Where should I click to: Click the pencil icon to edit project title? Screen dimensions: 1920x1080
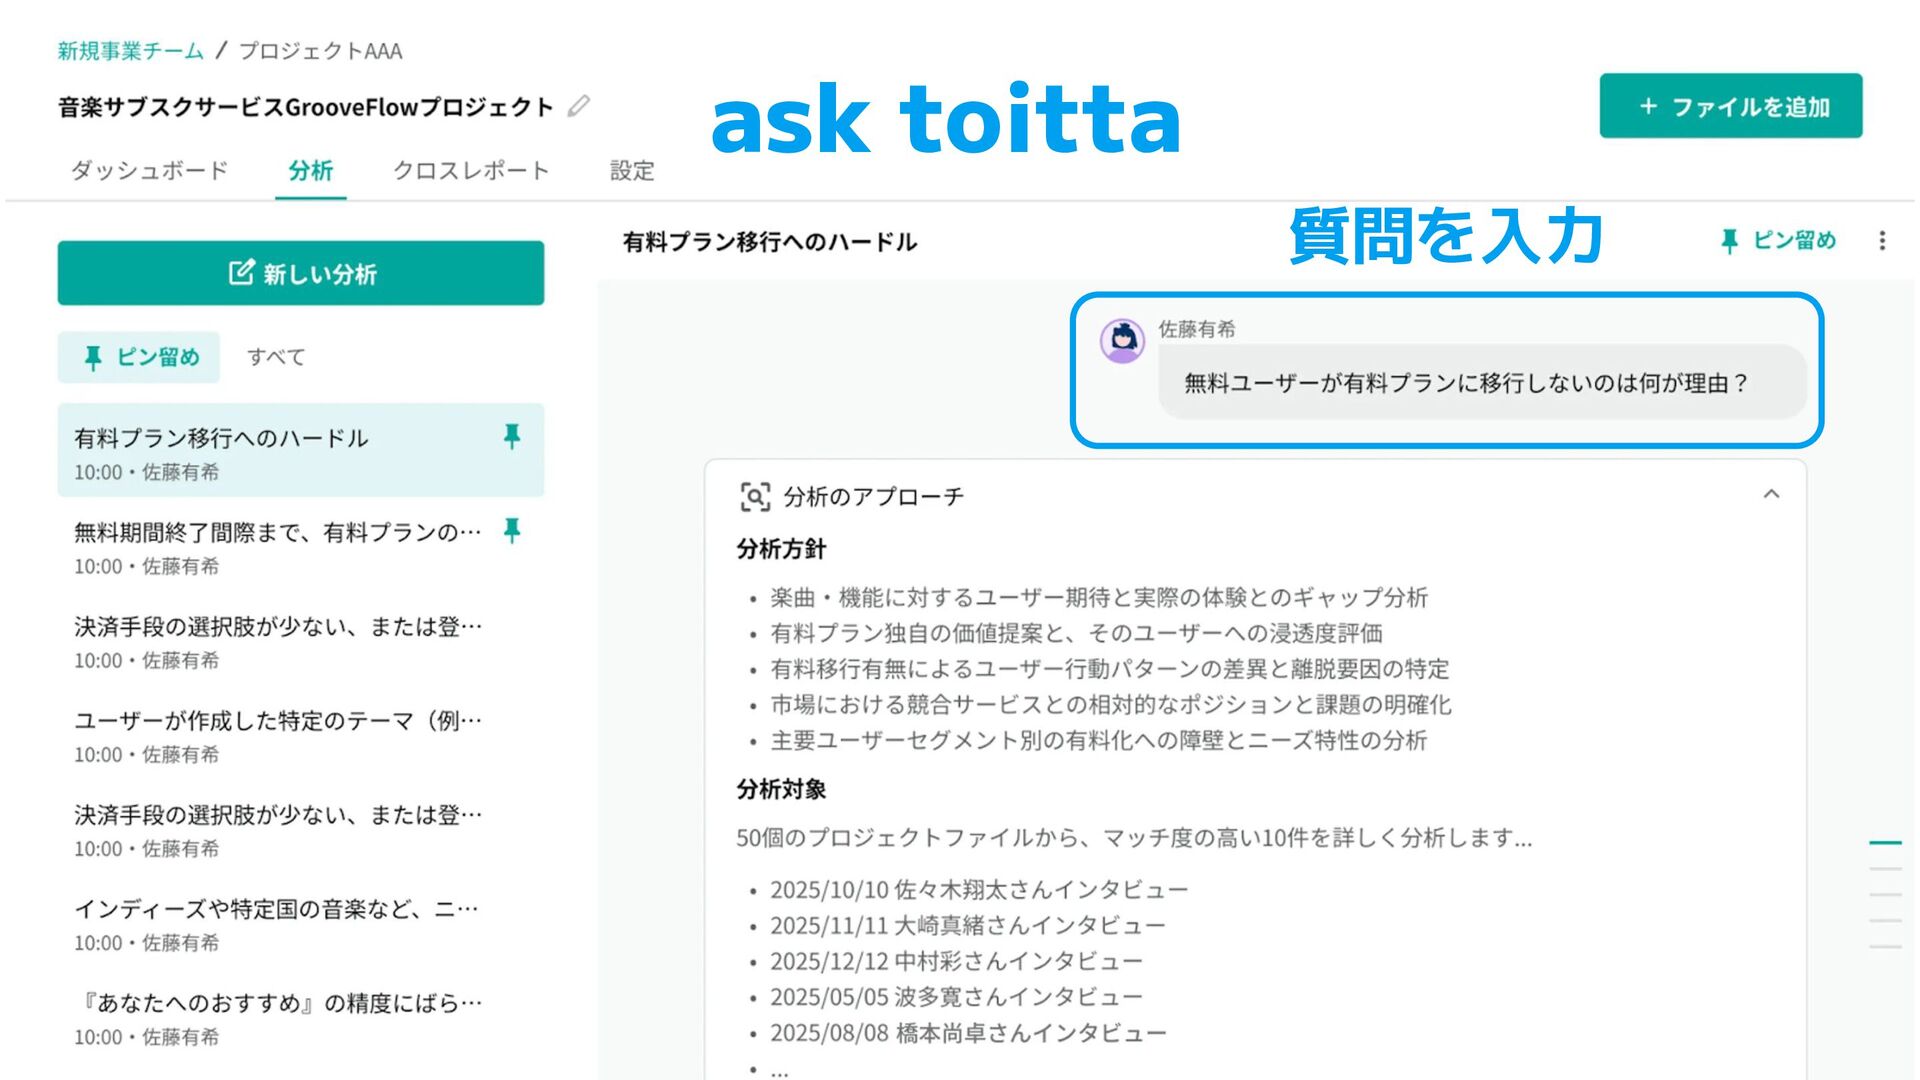click(x=579, y=106)
